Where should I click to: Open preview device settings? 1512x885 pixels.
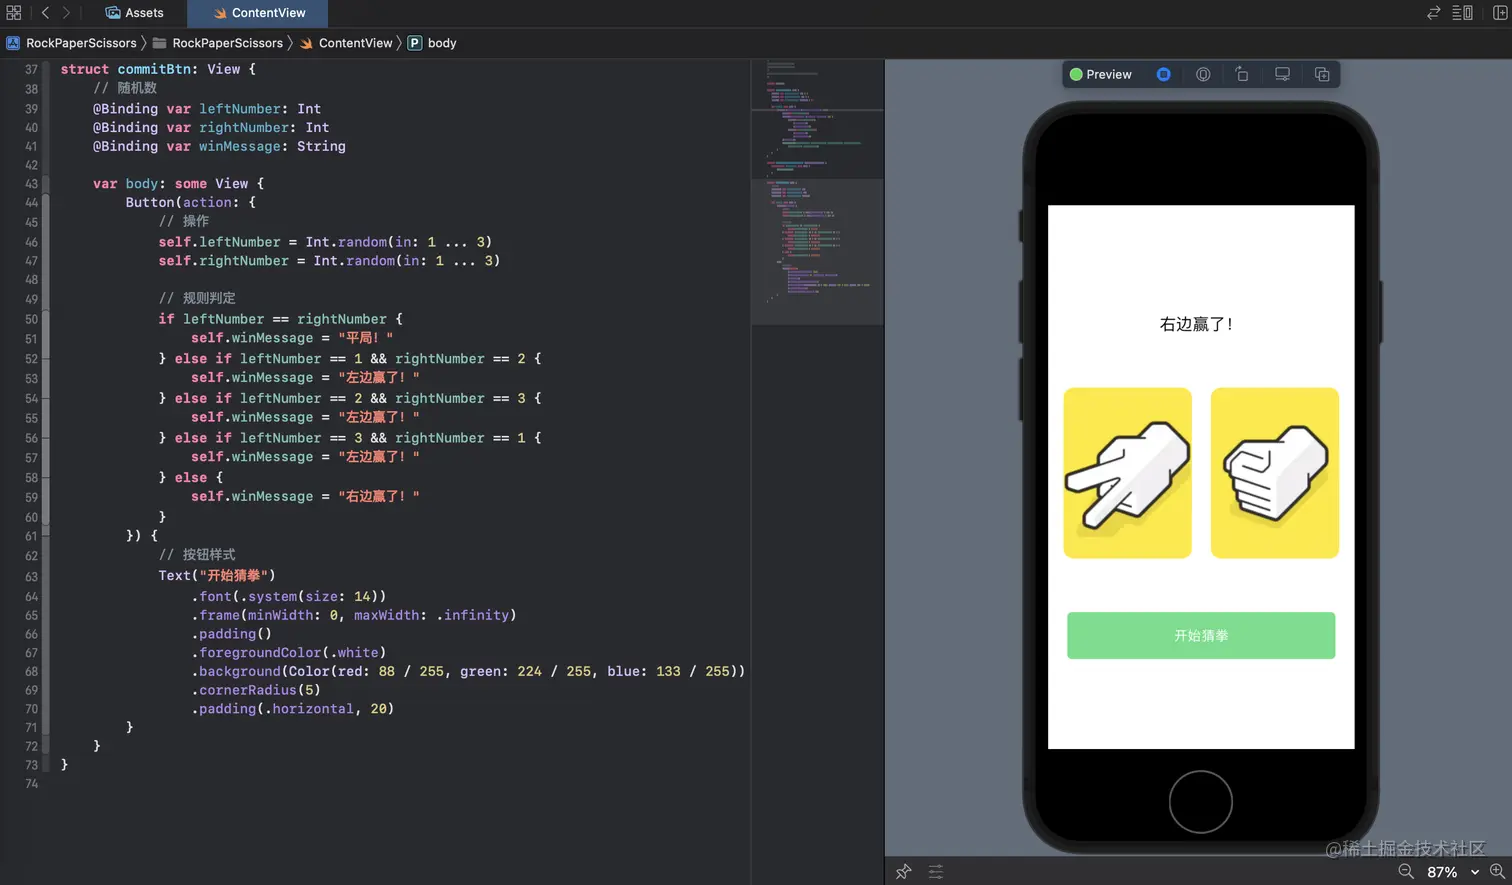[1282, 74]
